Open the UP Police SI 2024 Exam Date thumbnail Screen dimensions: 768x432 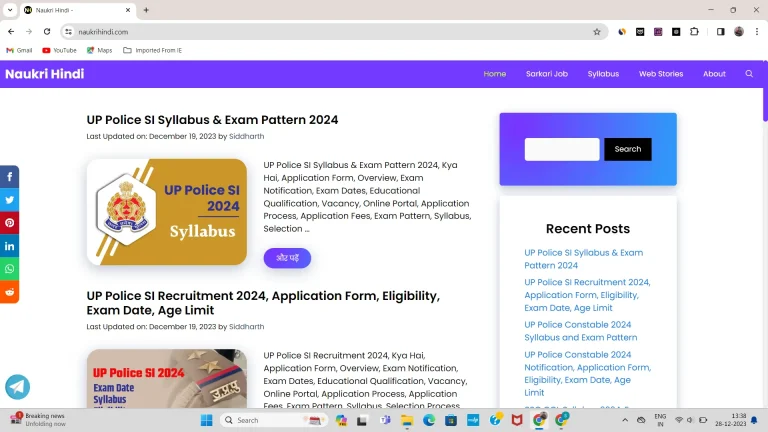(167, 378)
